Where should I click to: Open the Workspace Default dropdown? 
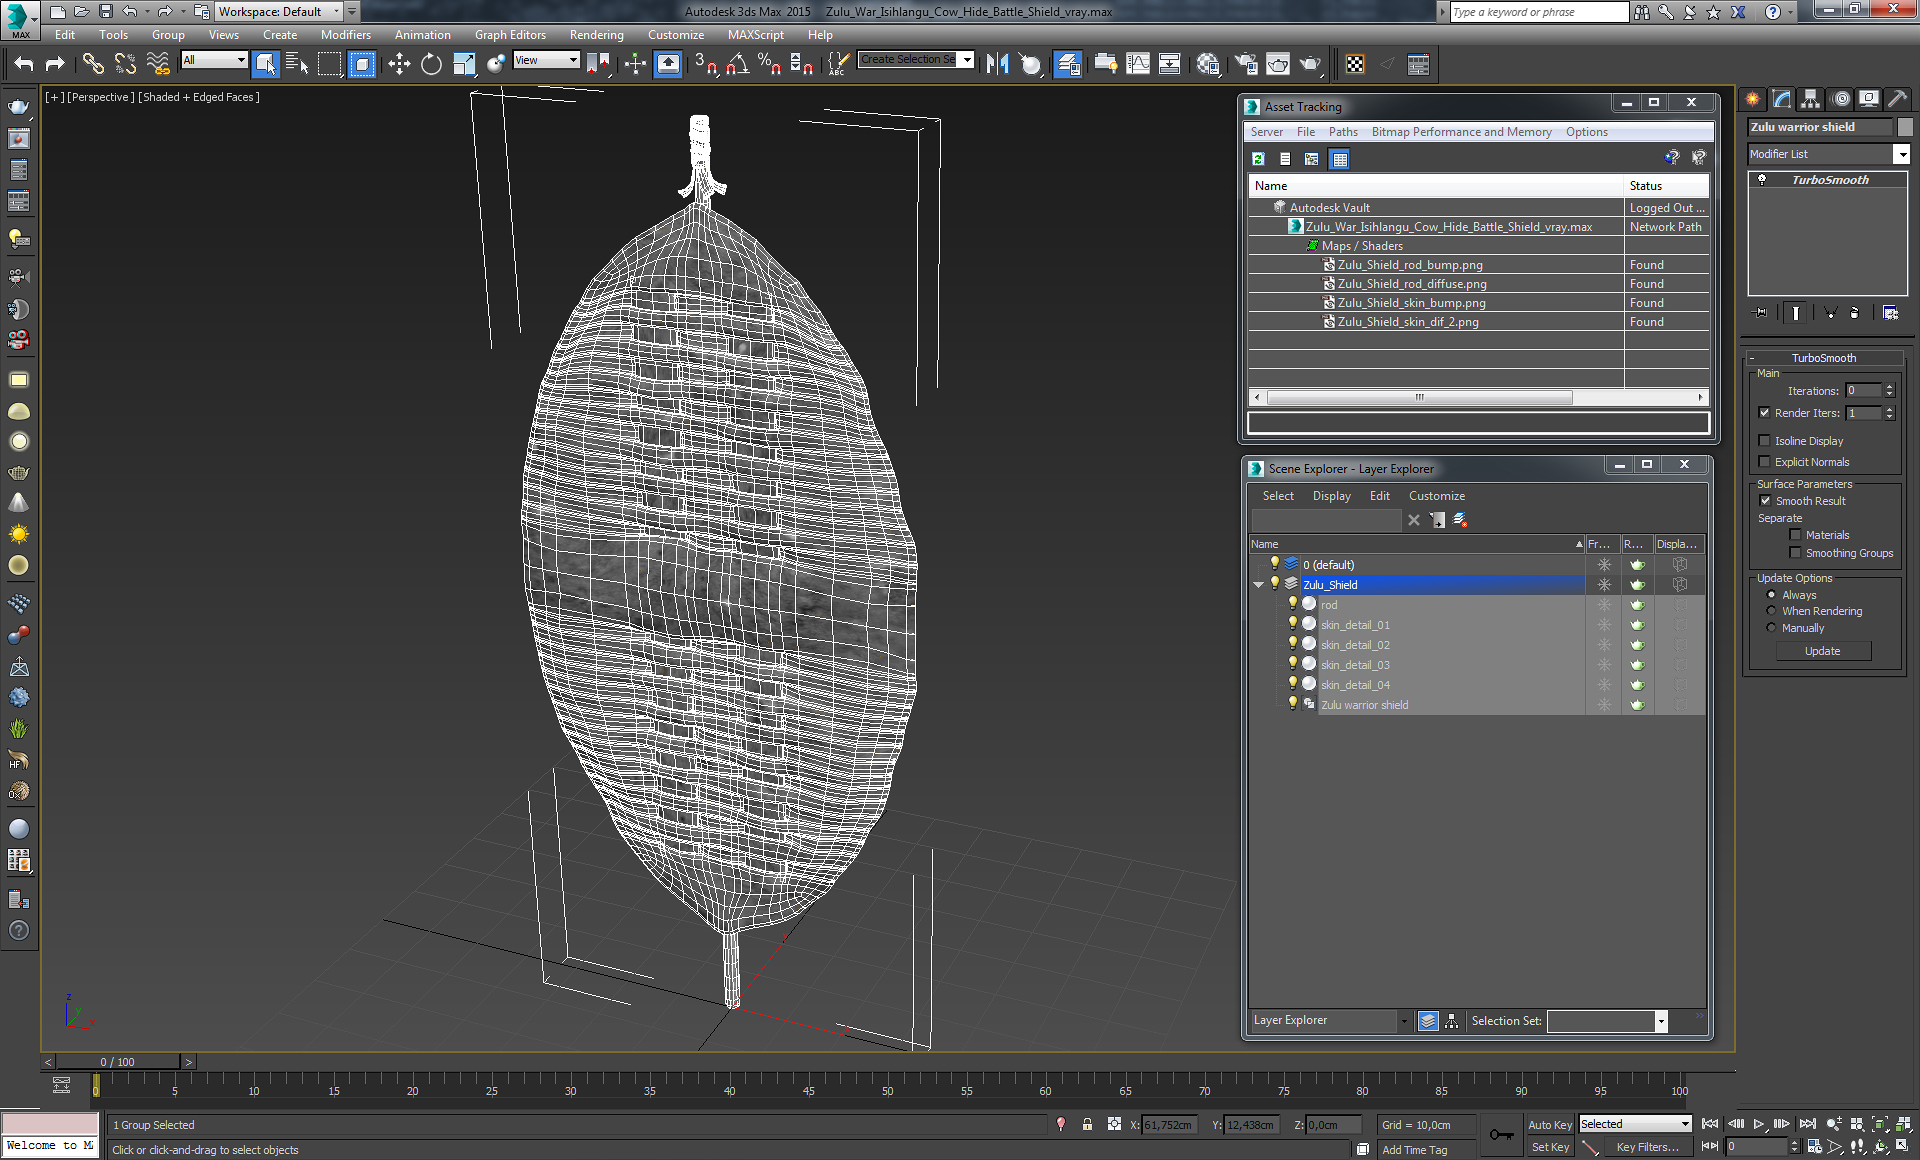280,12
